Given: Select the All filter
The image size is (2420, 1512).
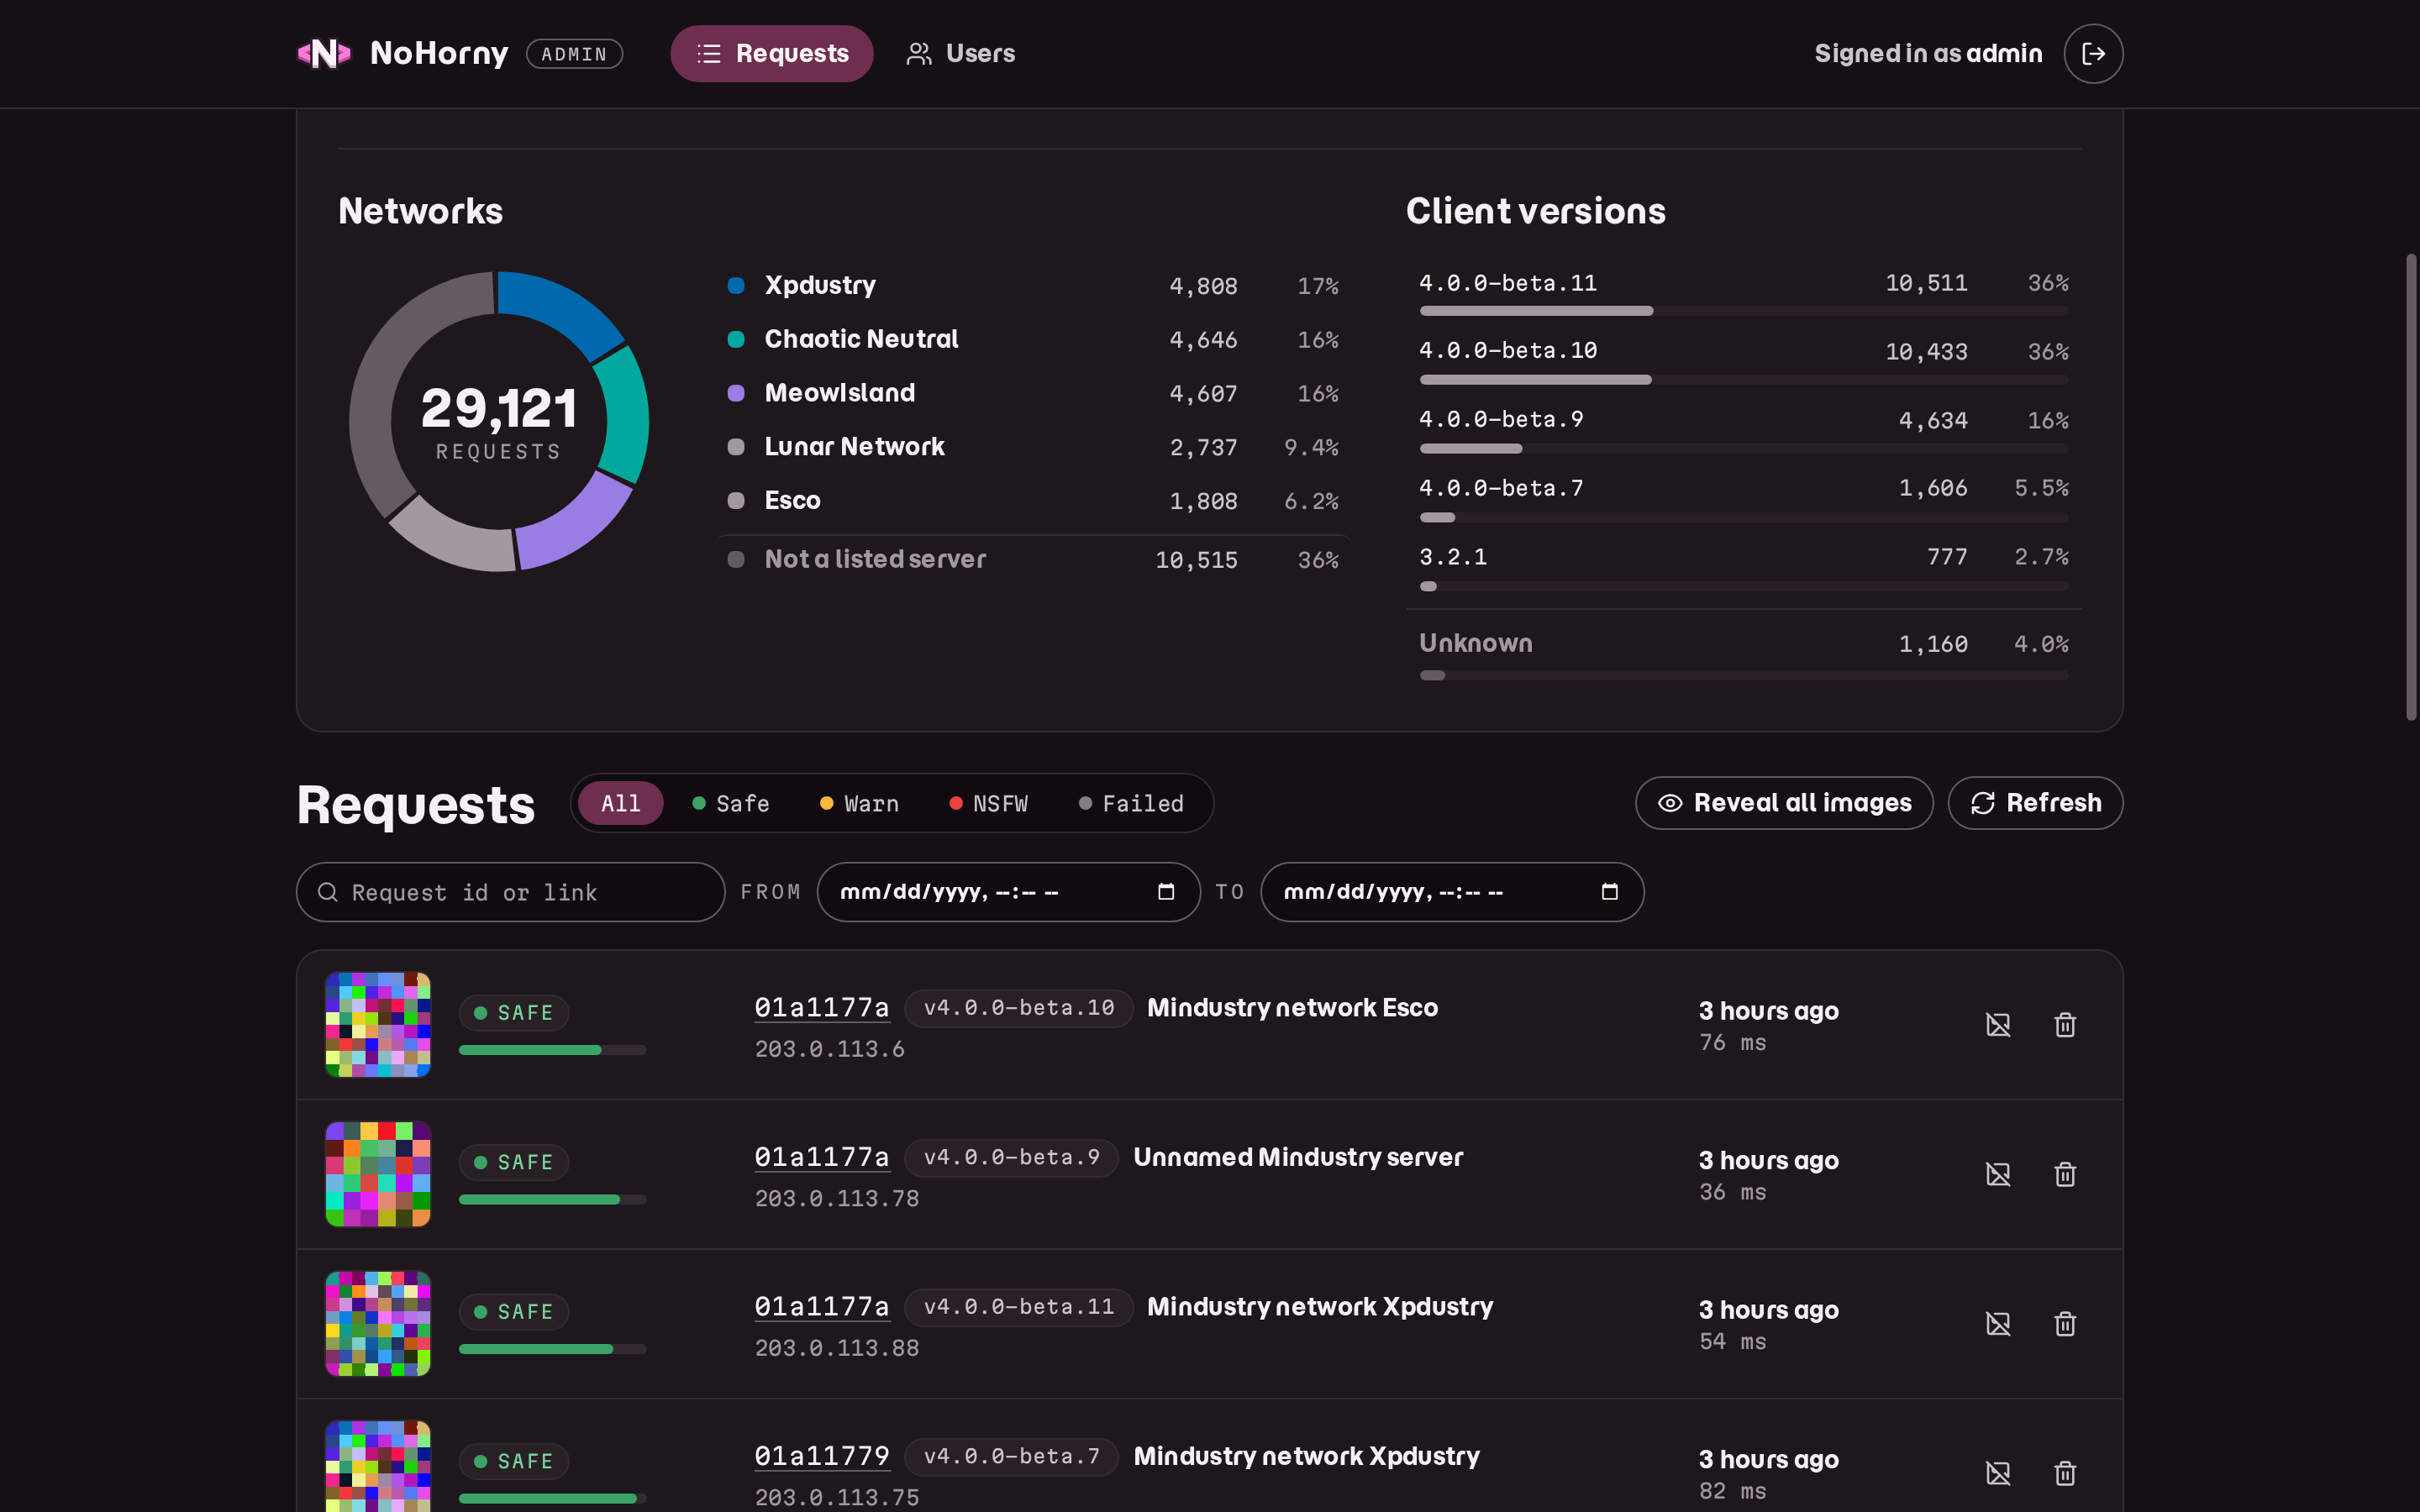Looking at the screenshot, I should pos(620,803).
